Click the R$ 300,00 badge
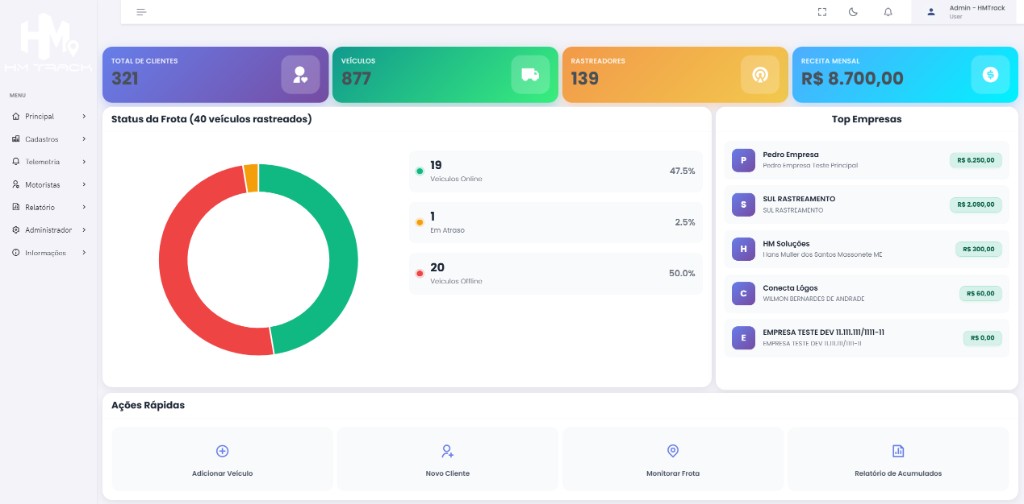Image resolution: width=1024 pixels, height=504 pixels. 978,249
